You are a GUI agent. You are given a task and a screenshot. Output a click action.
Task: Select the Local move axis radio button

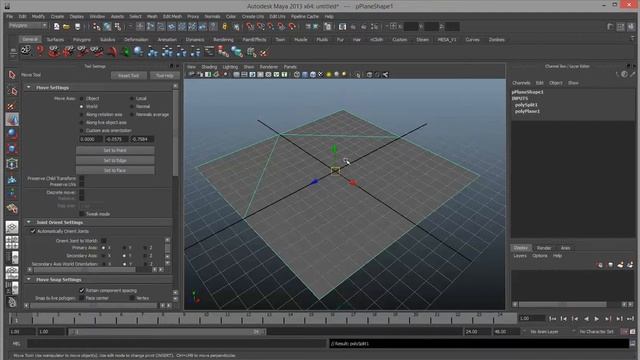tap(131, 98)
